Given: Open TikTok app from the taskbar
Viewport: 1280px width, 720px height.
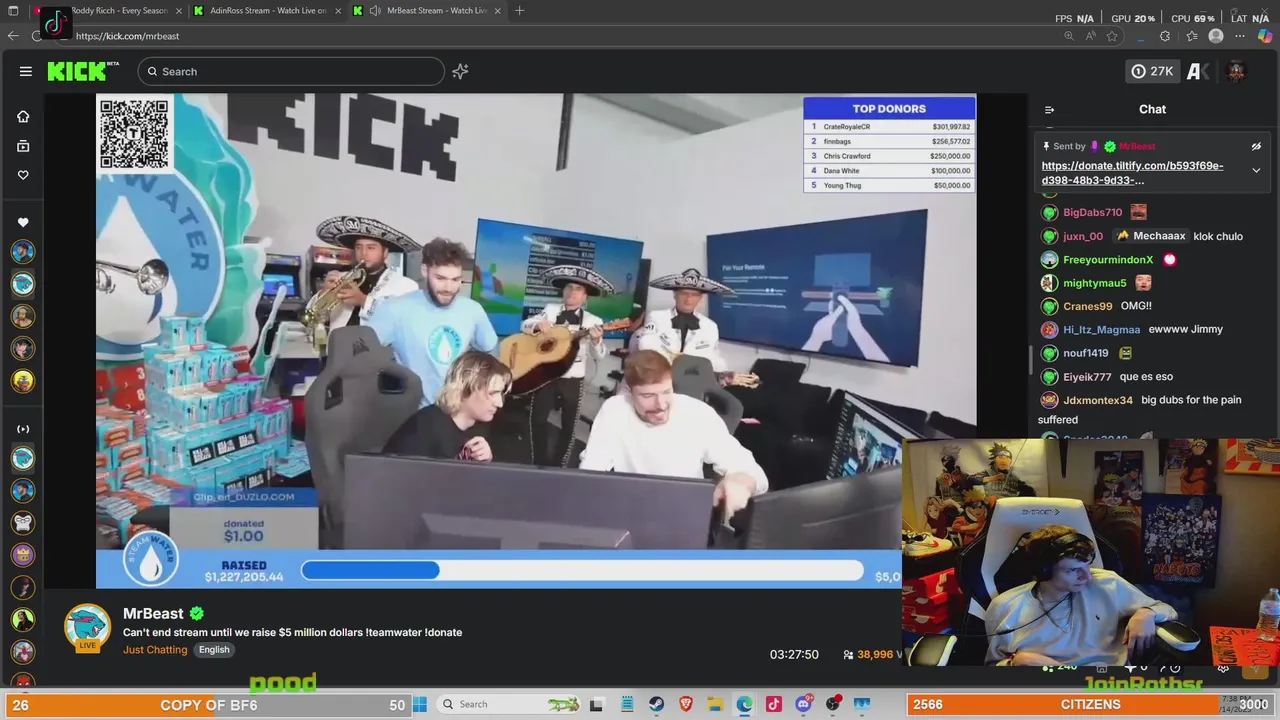Looking at the screenshot, I should click(x=774, y=704).
